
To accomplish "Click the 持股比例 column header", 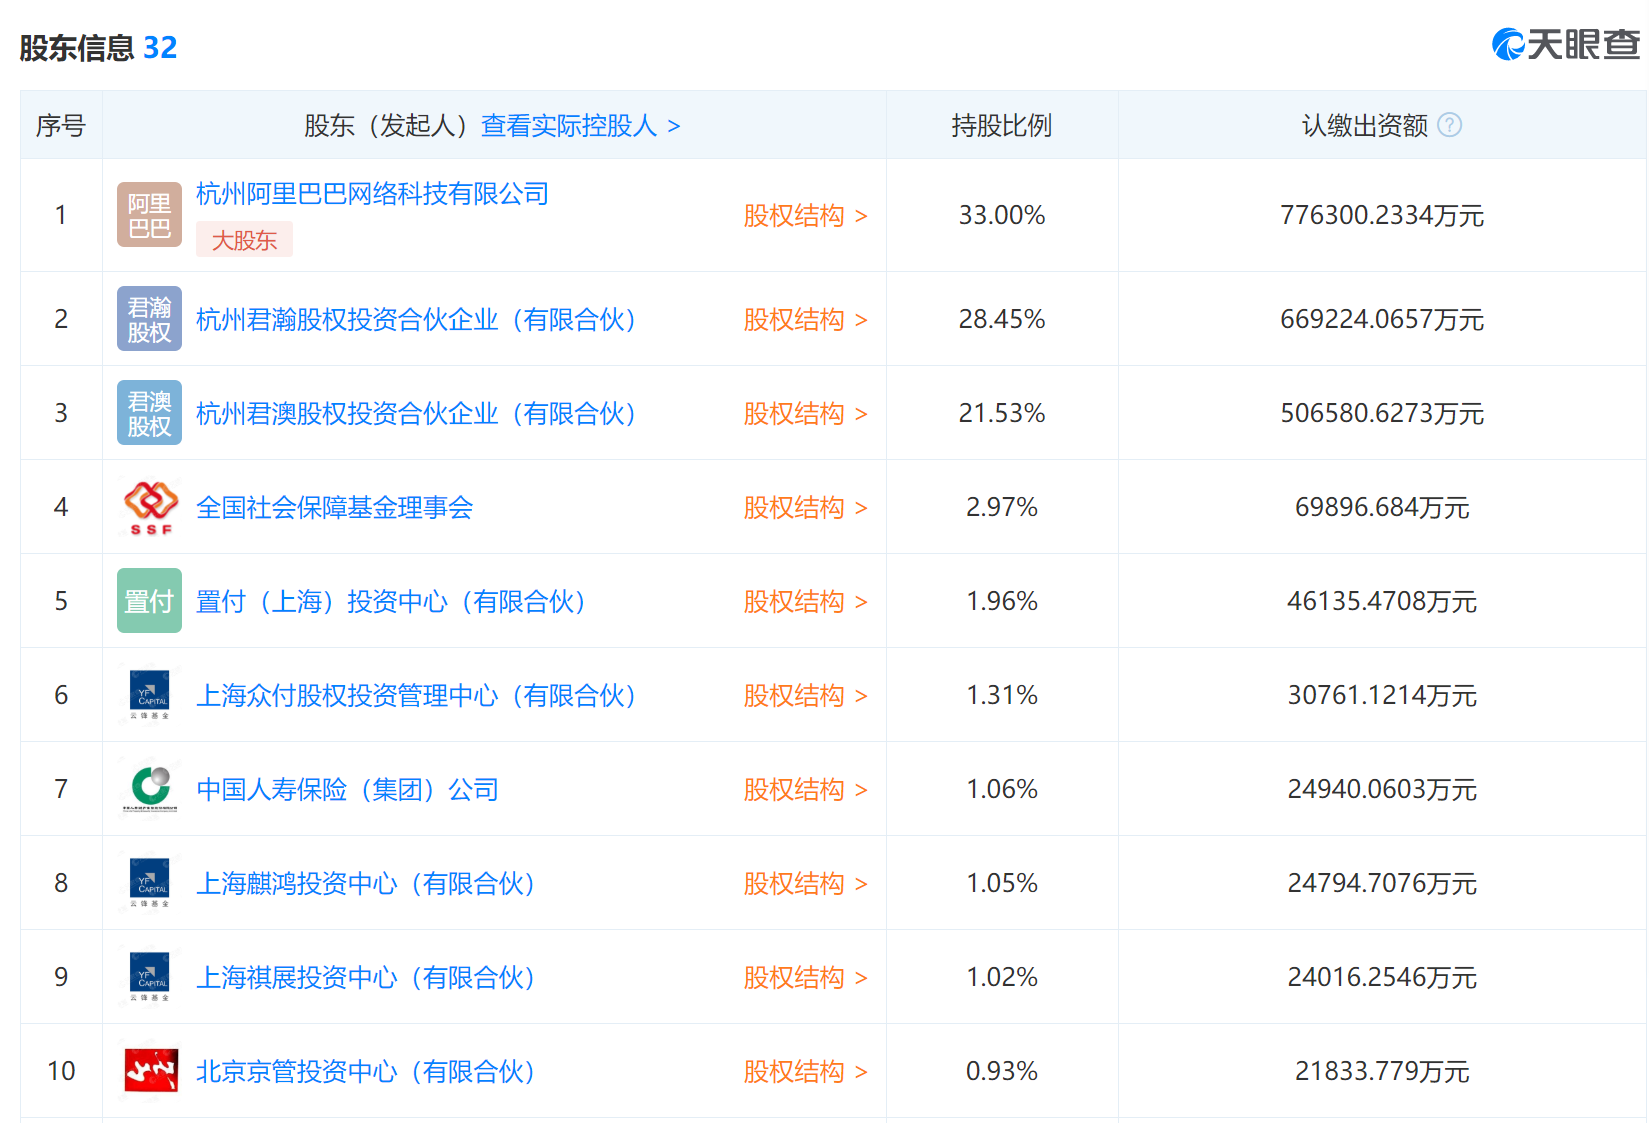I will [1001, 126].
